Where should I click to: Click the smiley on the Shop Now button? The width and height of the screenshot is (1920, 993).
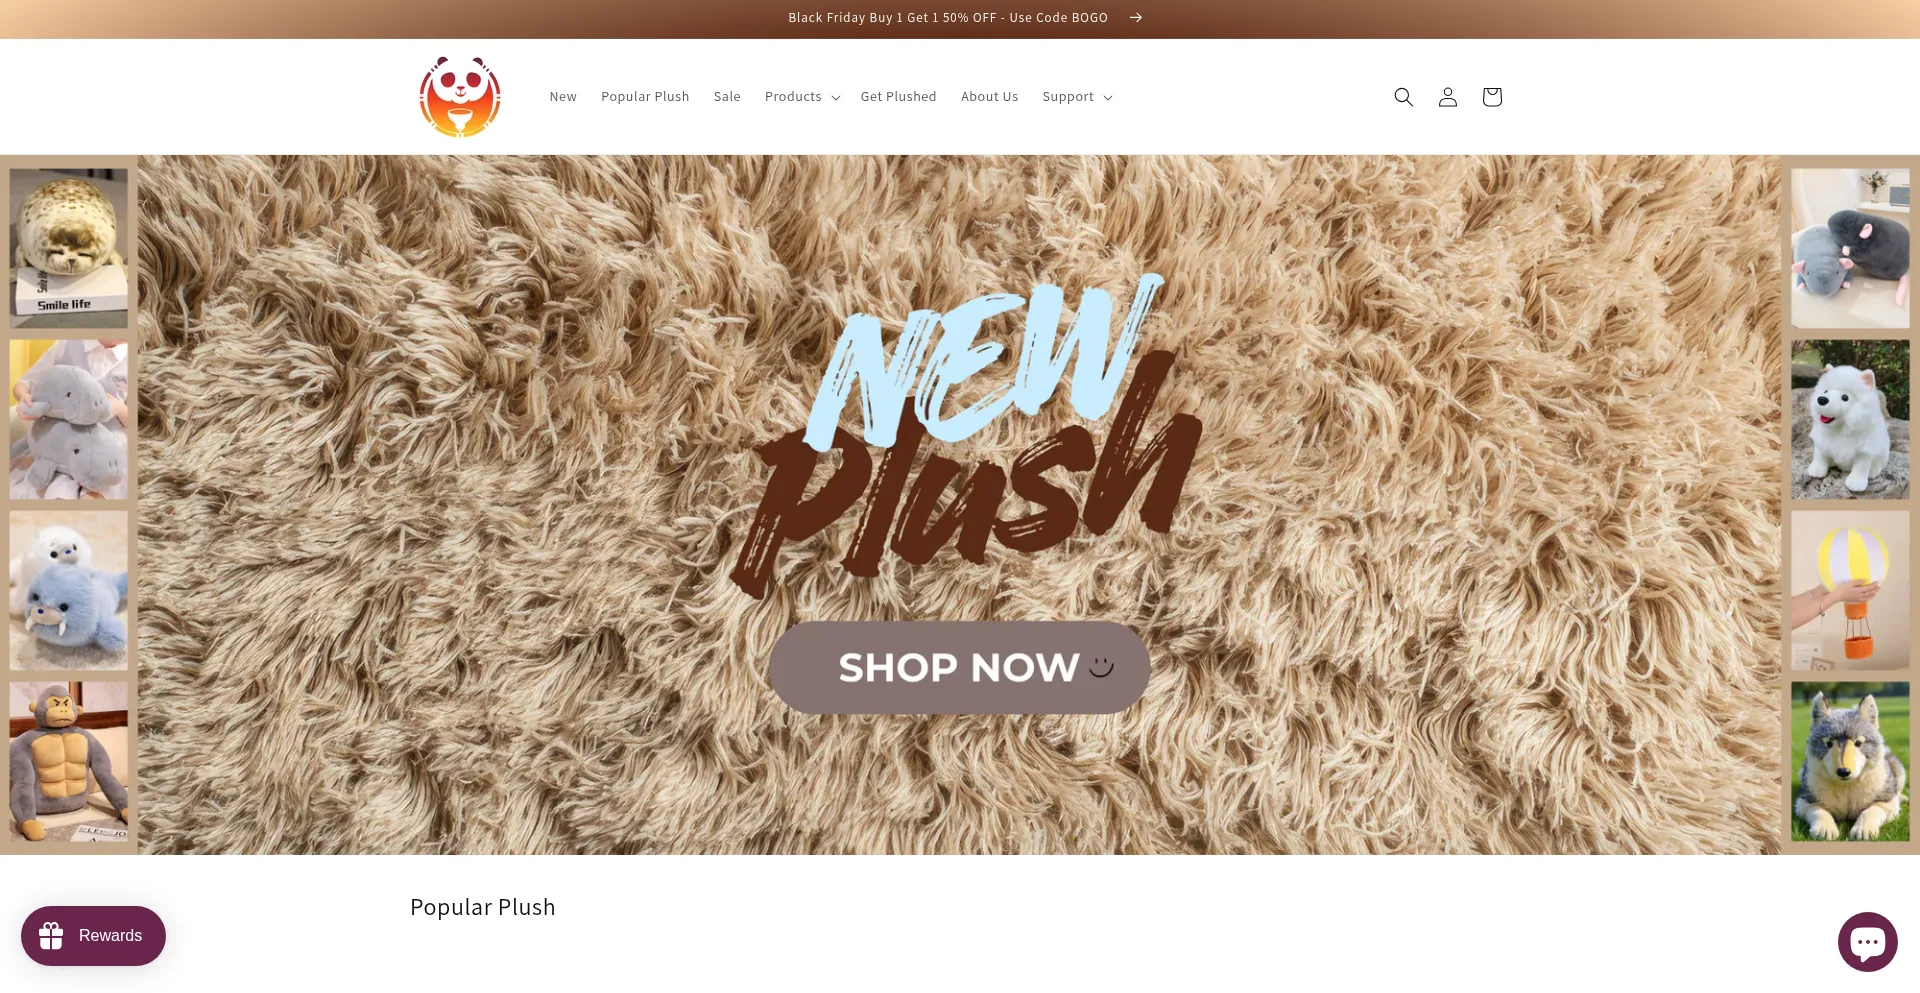pyautogui.click(x=1101, y=666)
